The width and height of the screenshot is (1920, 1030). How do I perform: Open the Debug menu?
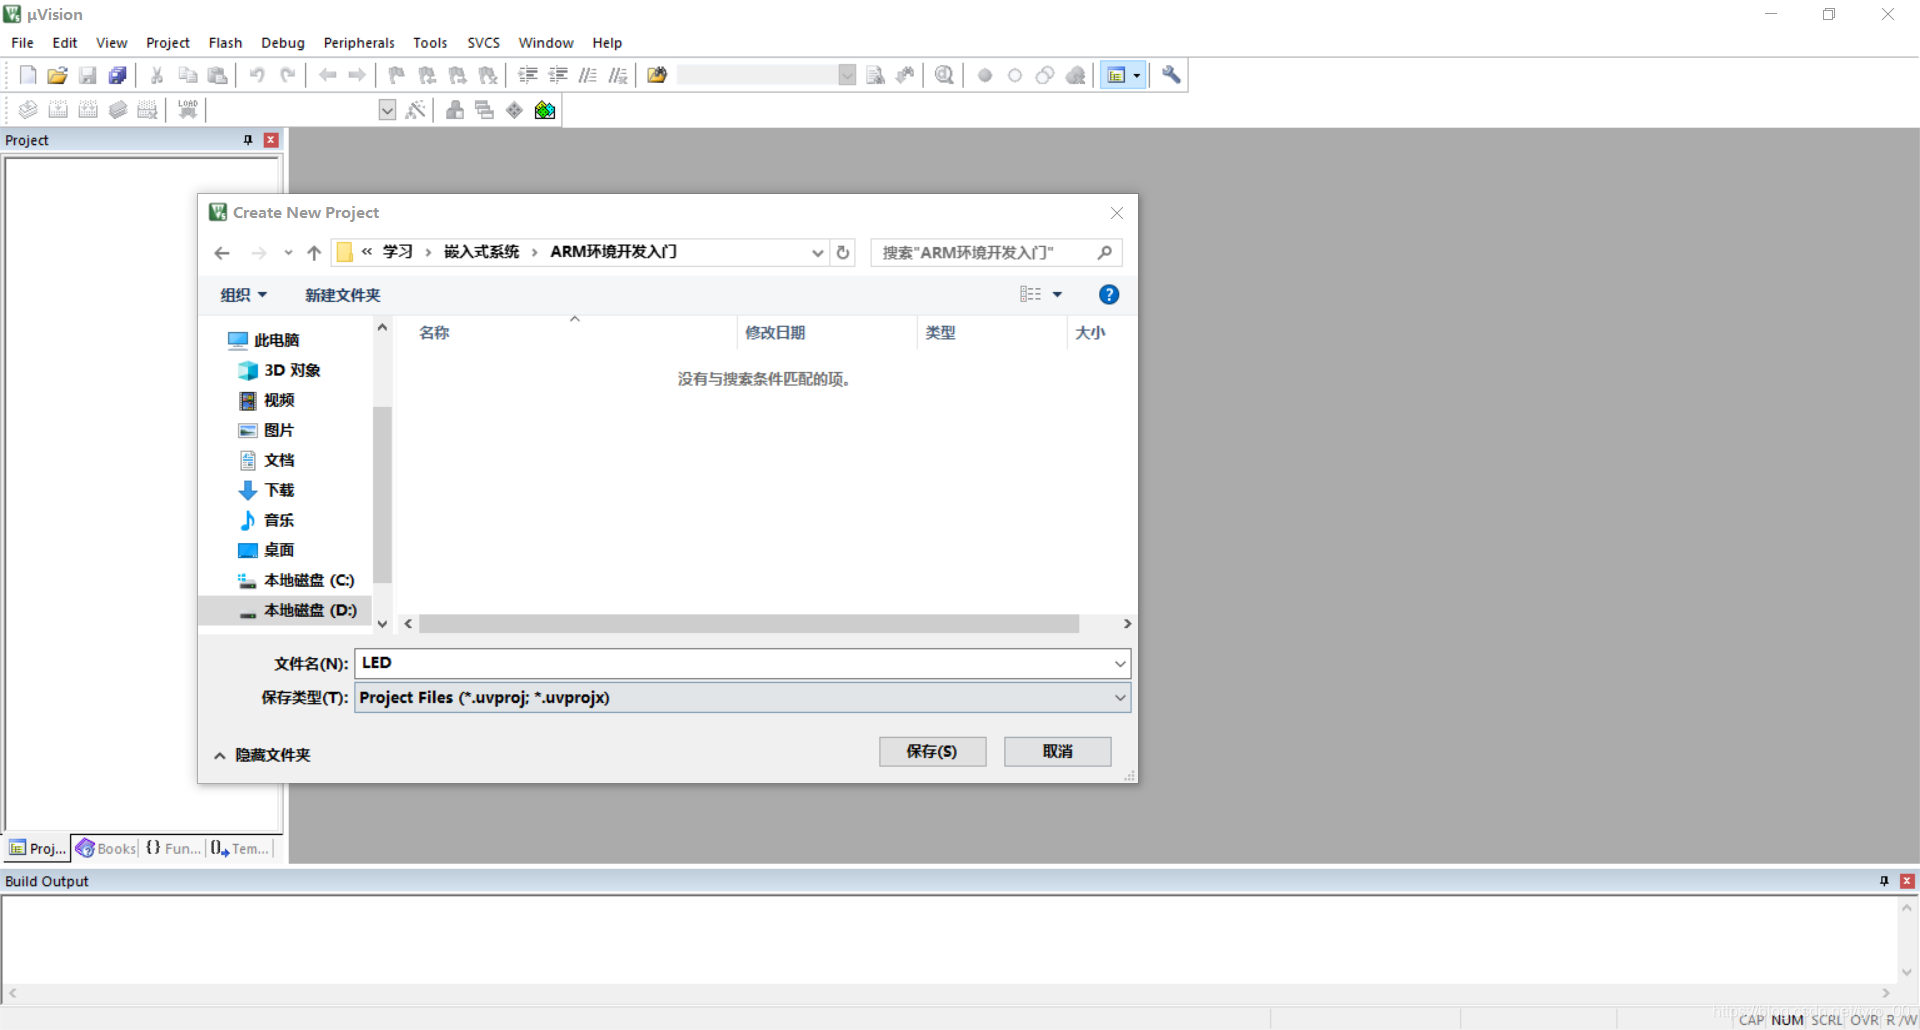(x=283, y=43)
